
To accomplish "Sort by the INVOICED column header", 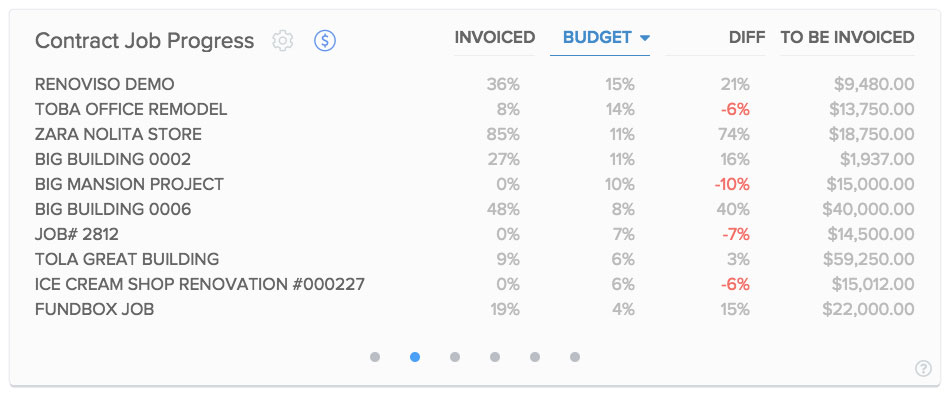I will [x=494, y=38].
